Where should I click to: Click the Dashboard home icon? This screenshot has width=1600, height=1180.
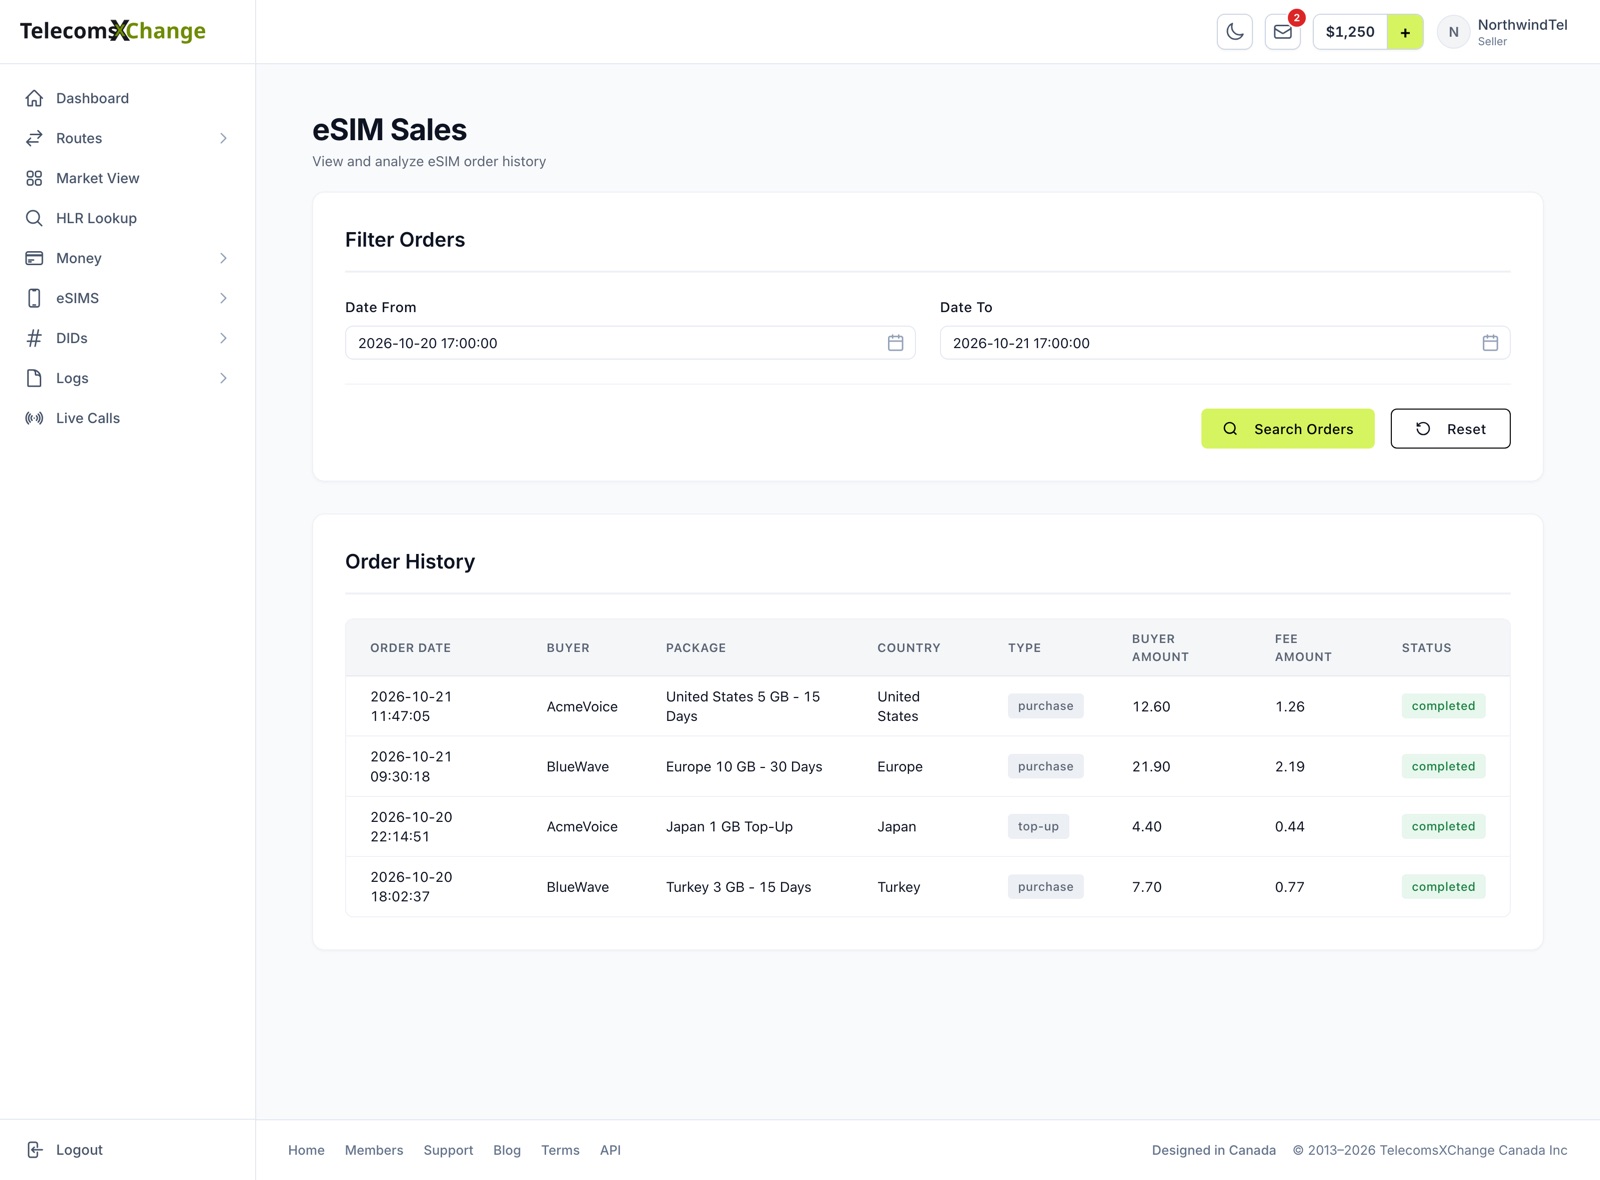(34, 98)
